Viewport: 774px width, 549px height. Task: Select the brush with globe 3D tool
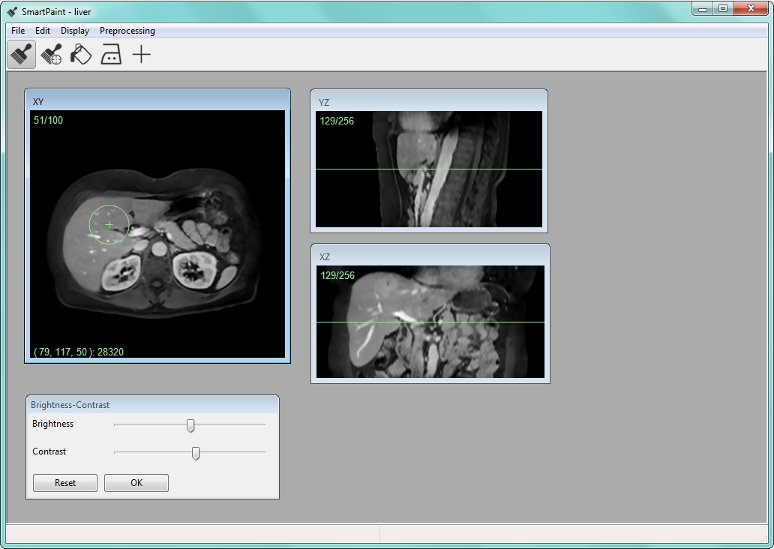click(x=52, y=54)
